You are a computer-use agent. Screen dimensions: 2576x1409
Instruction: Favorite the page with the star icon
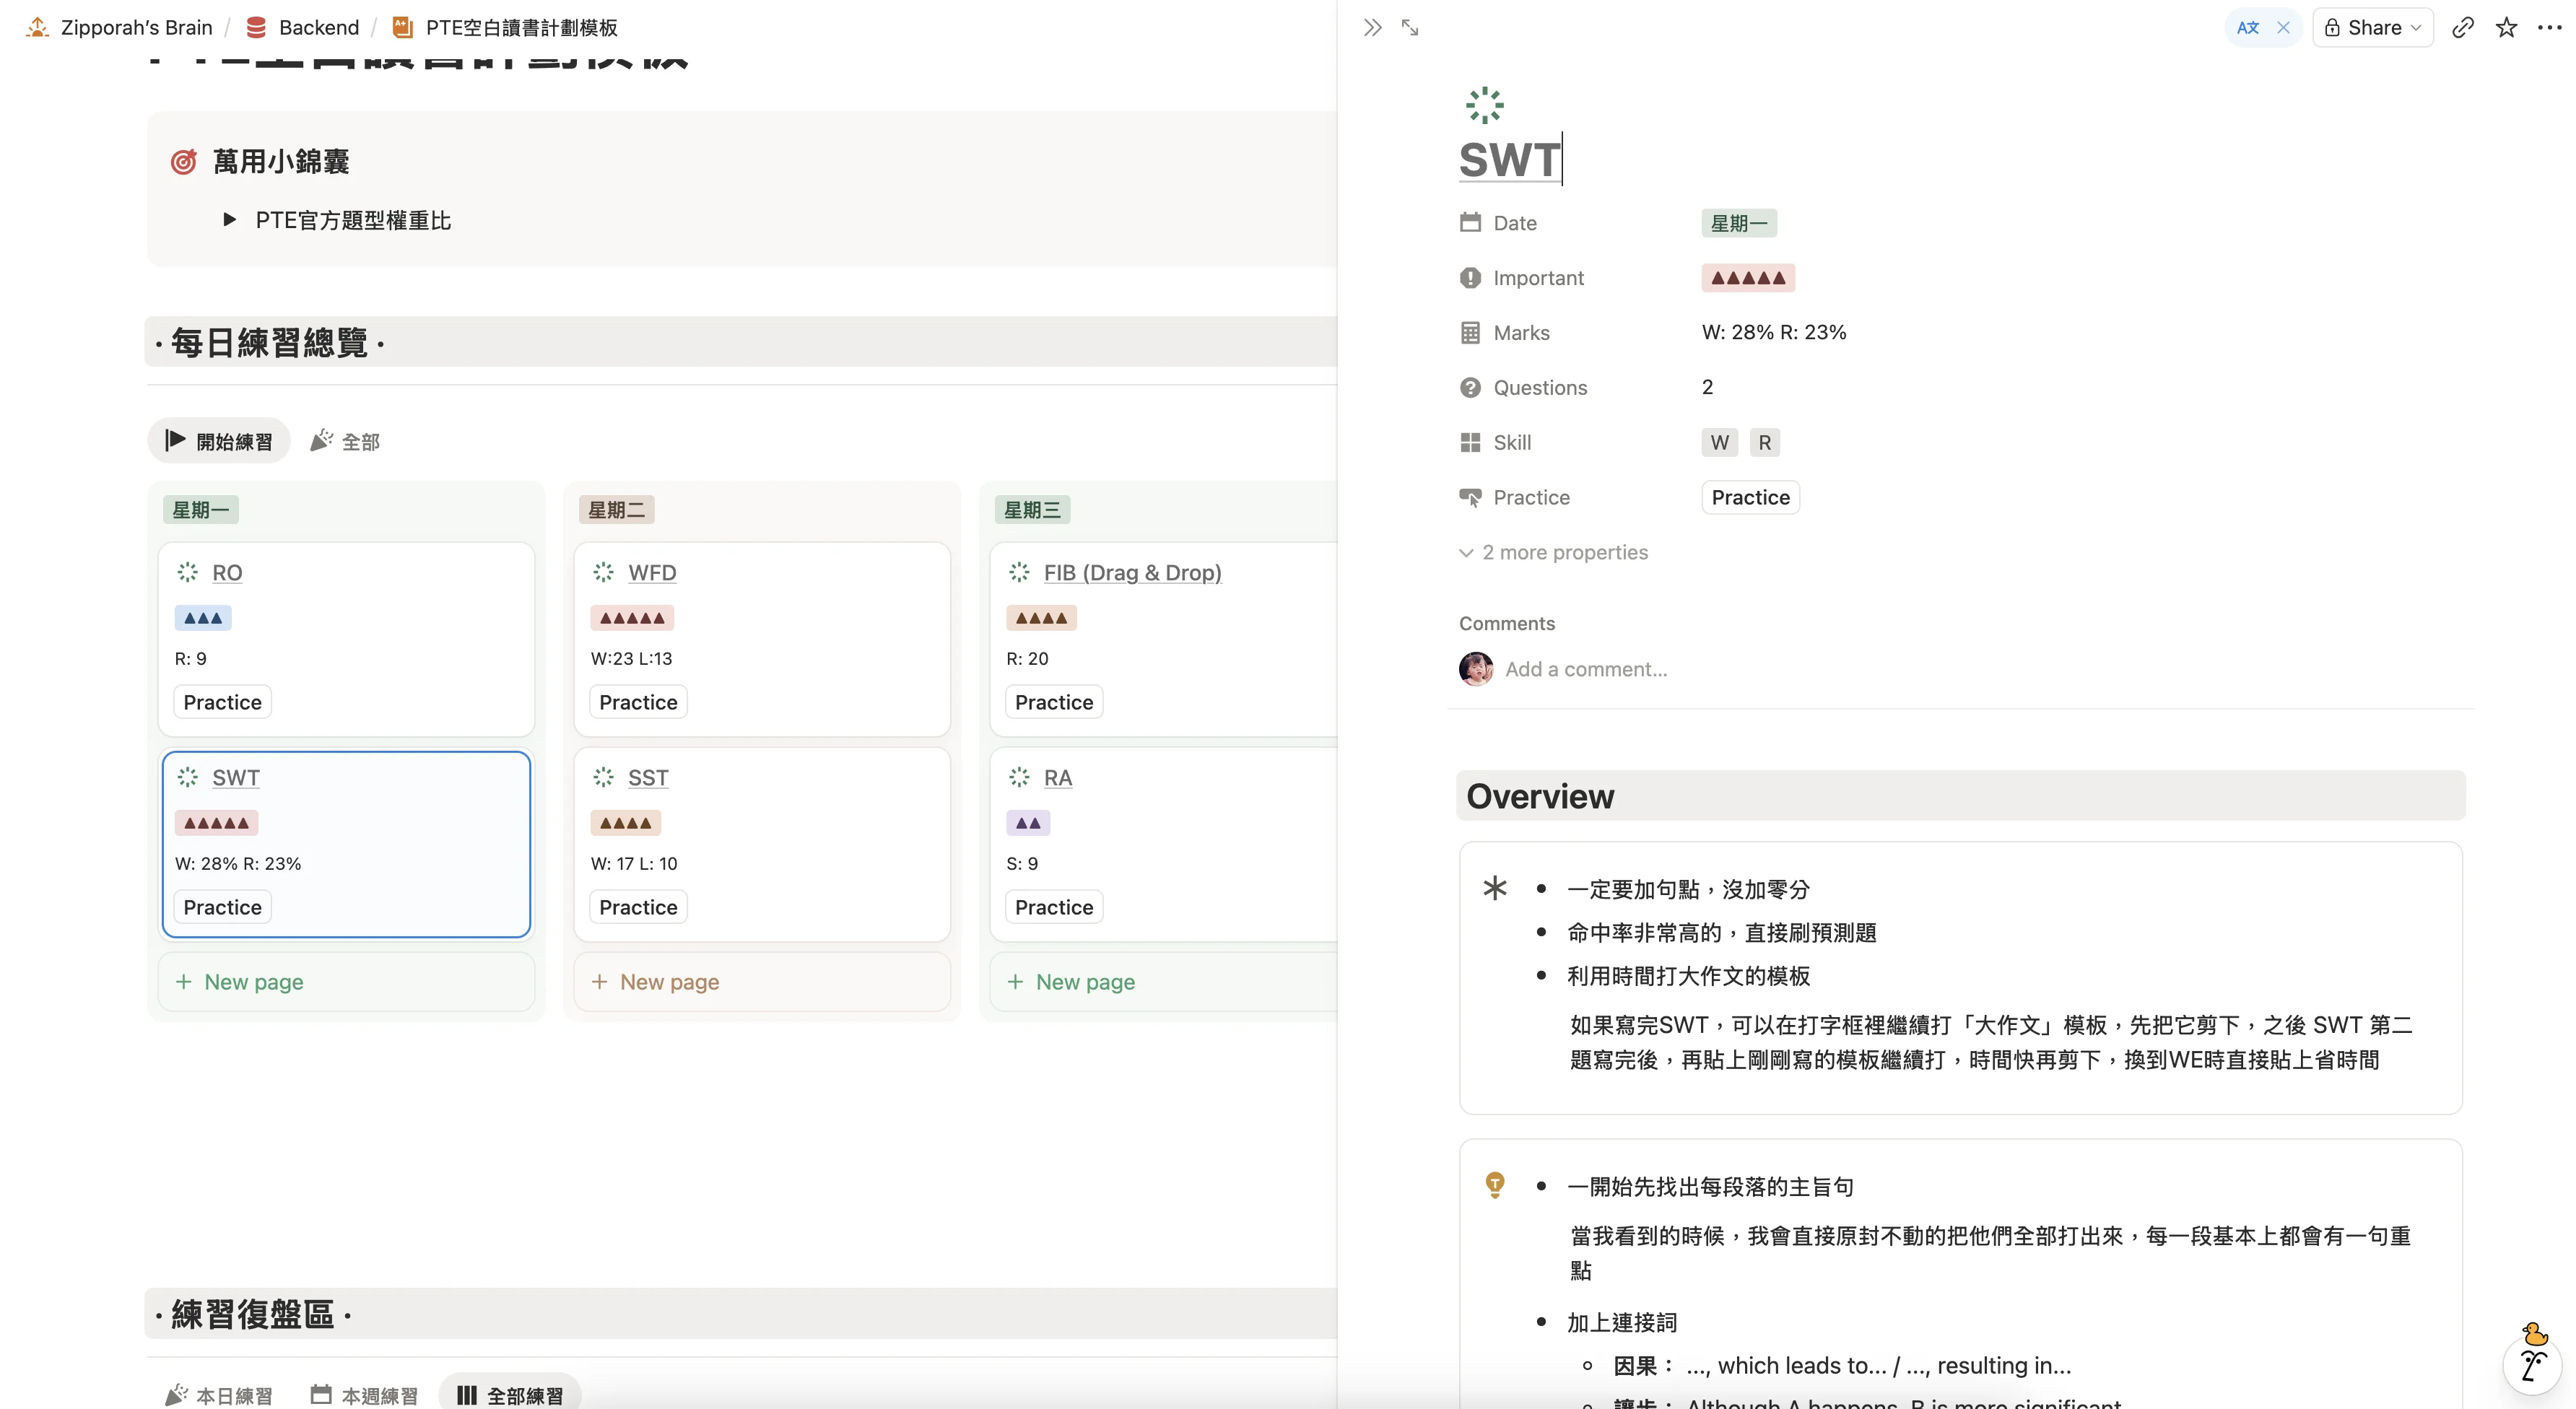point(2506,28)
